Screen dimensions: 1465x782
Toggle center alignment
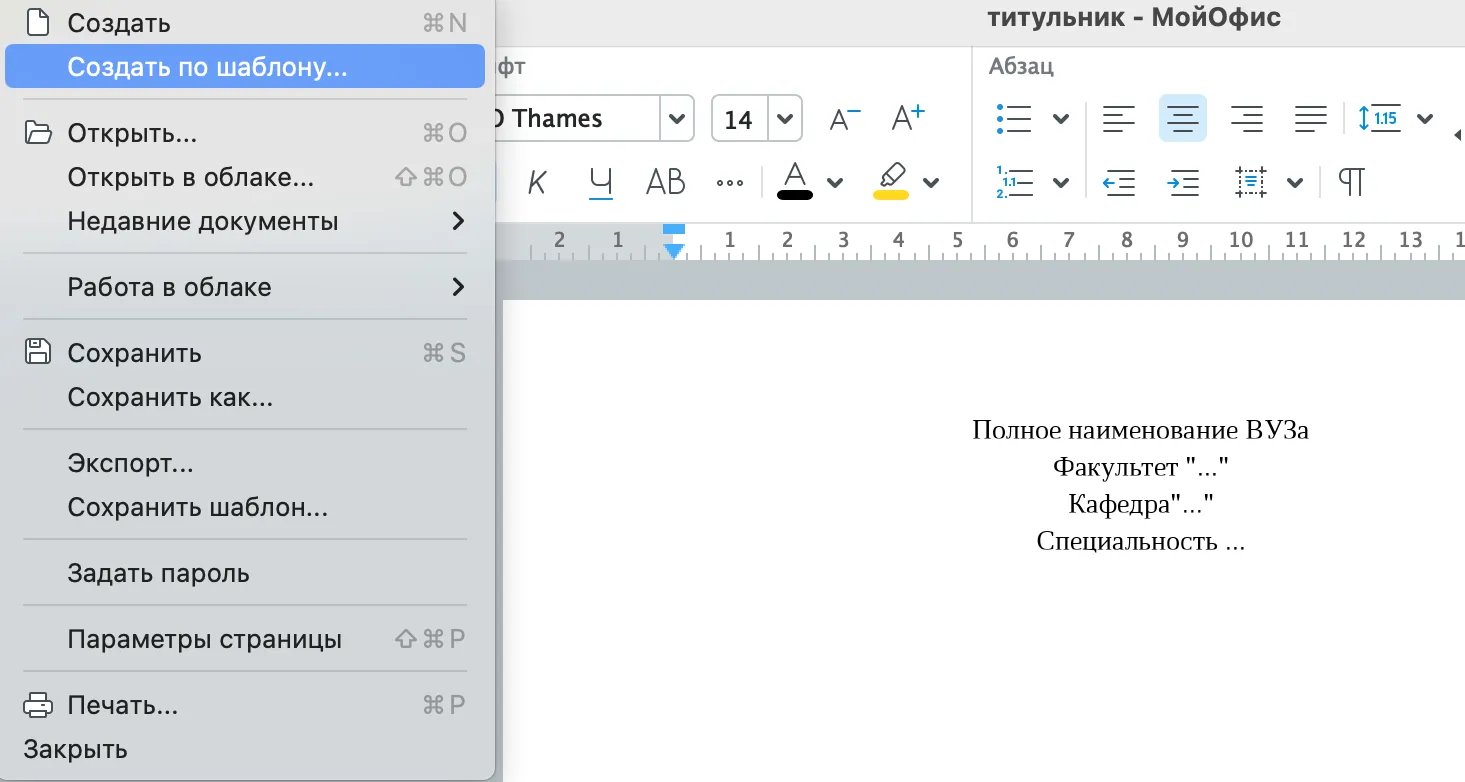click(x=1183, y=119)
